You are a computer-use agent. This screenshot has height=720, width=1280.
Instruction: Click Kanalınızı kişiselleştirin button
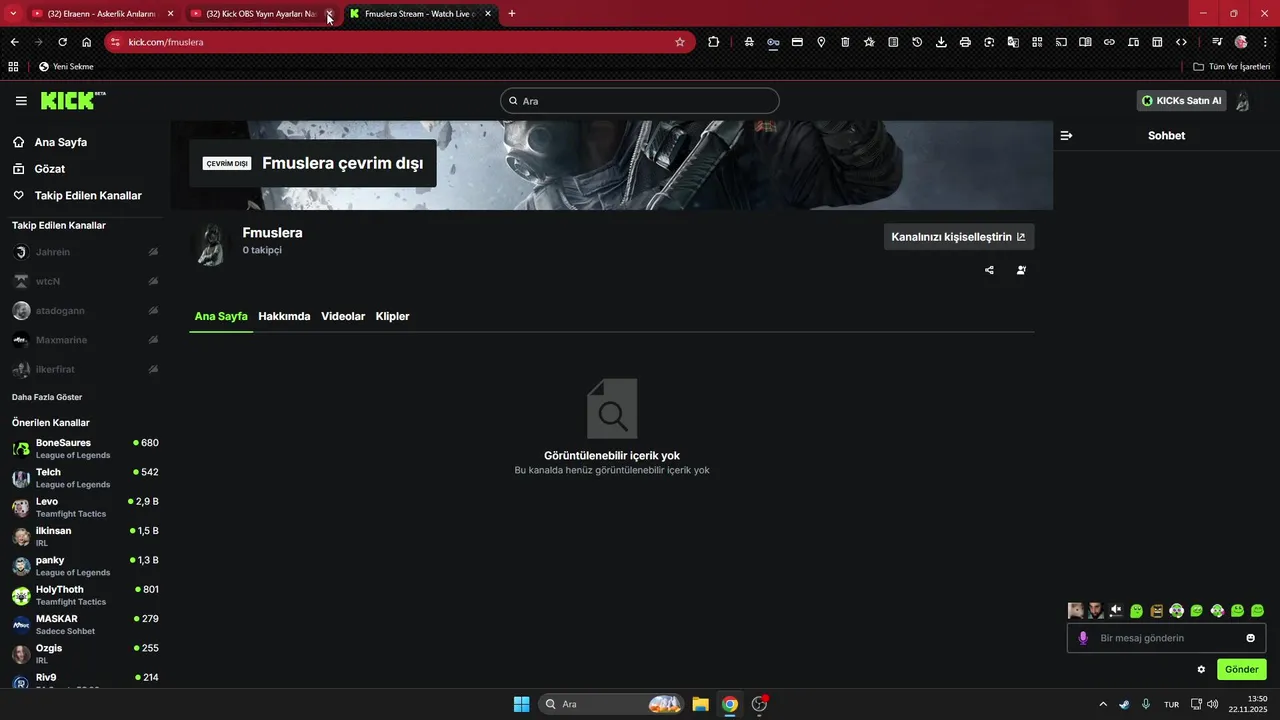(959, 237)
